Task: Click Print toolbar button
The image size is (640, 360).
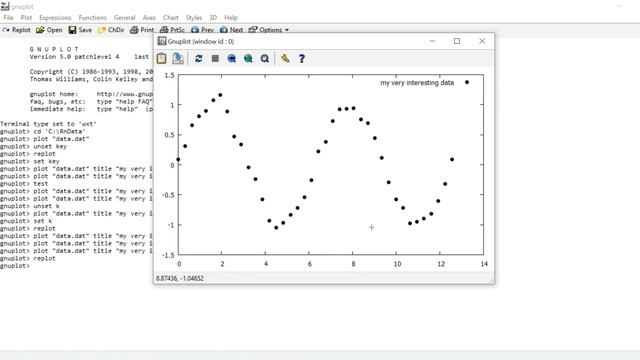Action: pos(142,30)
